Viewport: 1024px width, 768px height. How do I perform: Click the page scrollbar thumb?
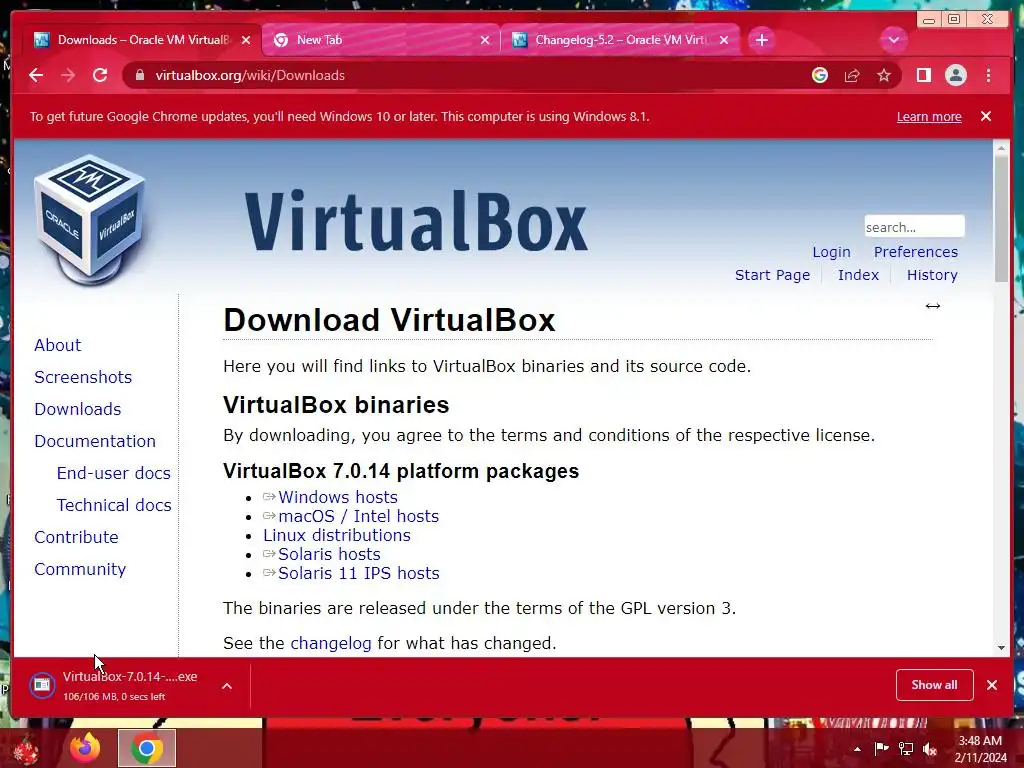coord(1001,220)
